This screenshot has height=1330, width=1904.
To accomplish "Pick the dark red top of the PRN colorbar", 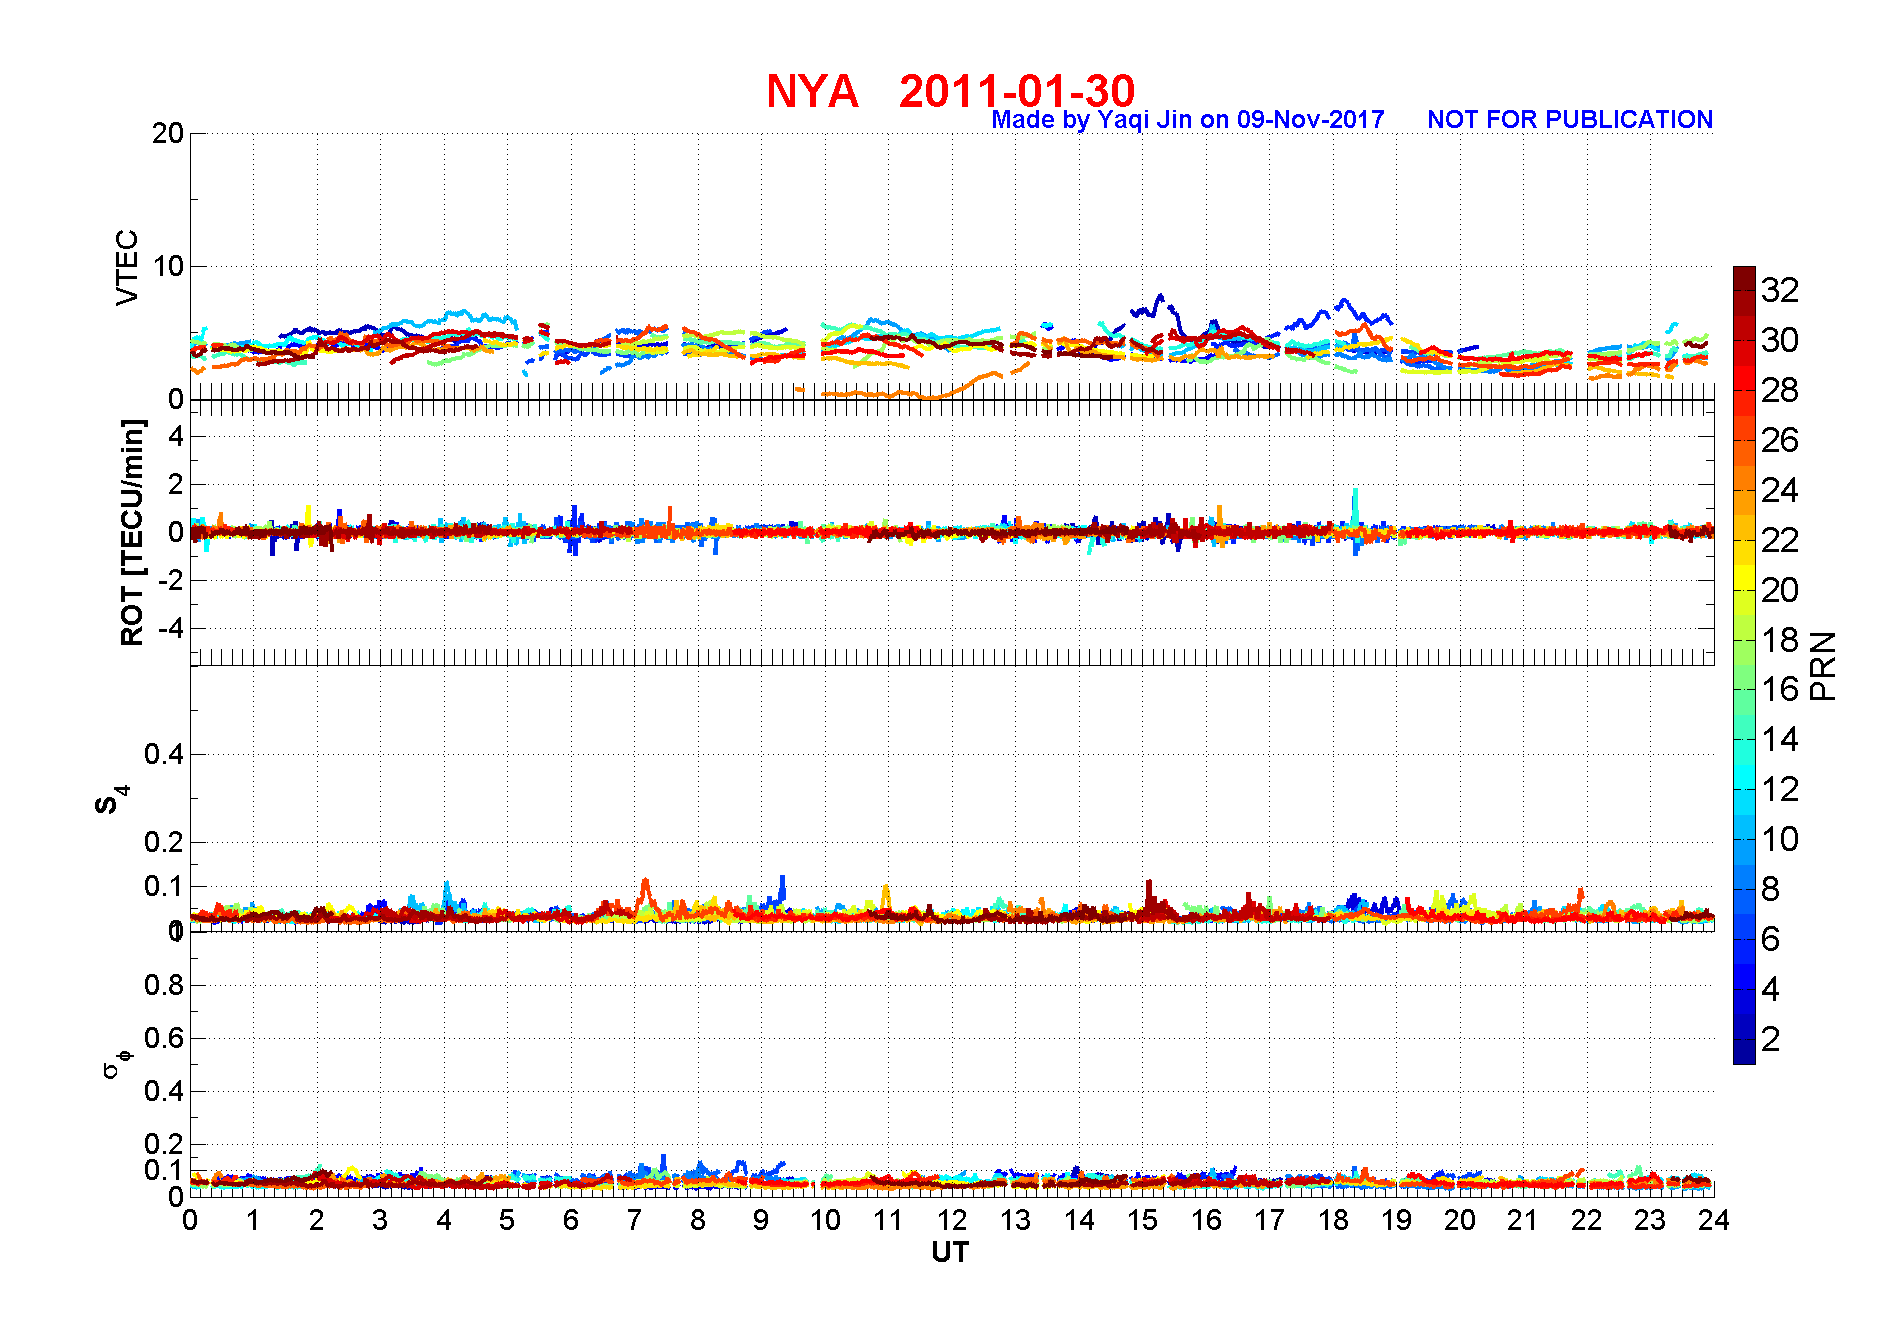I will pos(1744,278).
